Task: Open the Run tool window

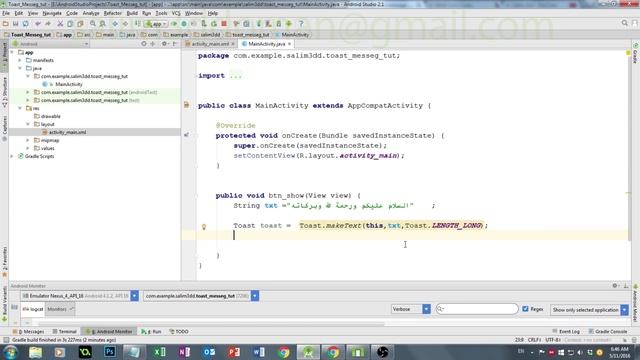Action: [x=151, y=331]
